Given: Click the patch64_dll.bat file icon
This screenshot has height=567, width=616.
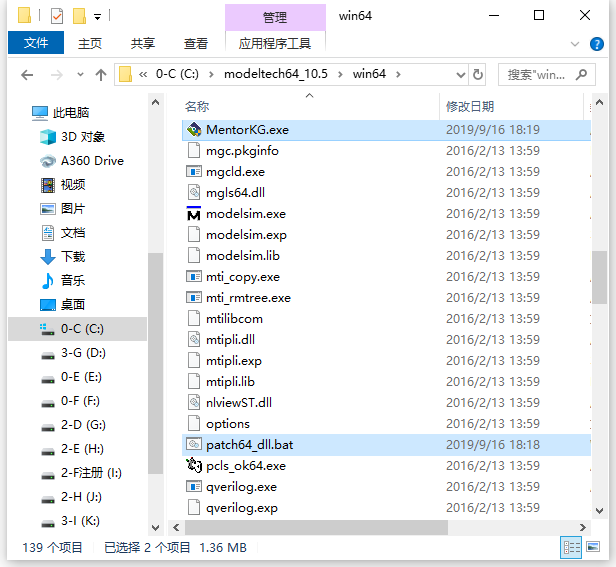Looking at the screenshot, I should coord(194,445).
